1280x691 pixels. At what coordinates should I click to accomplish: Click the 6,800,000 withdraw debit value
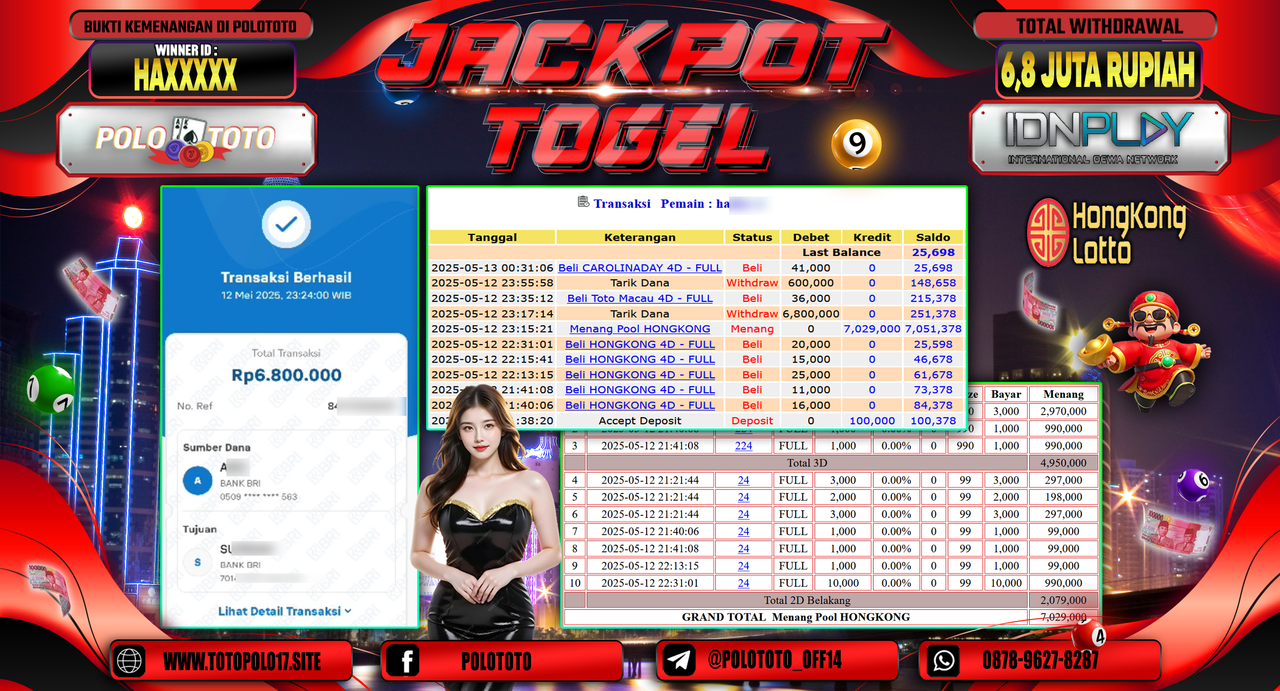click(811, 313)
